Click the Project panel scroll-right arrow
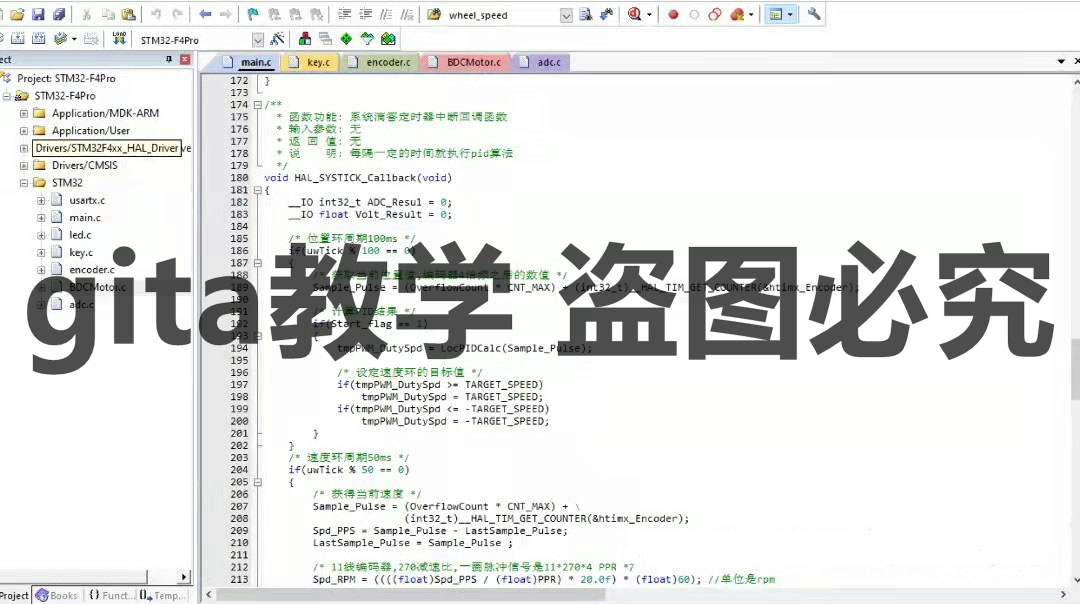Screen dimensions: 1080x604 183,577
